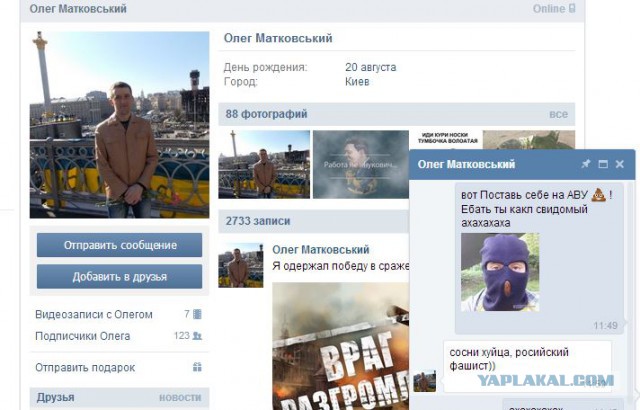The image size is (640, 410).
Task: Close the chat popup window
Action: click(620, 164)
